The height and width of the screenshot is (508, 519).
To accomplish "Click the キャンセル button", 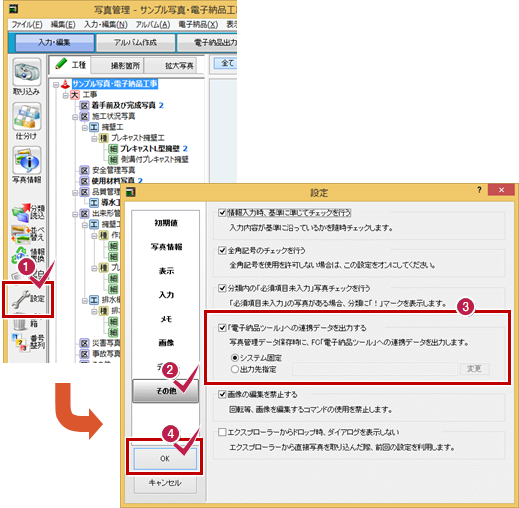I will [x=165, y=483].
